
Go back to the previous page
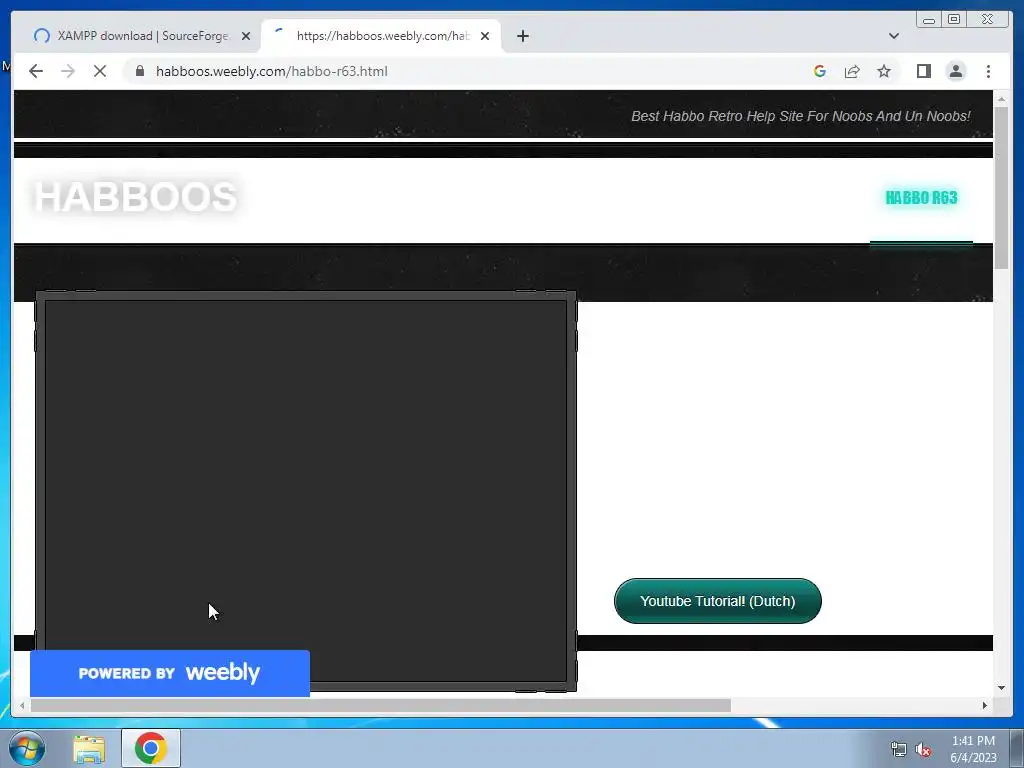(36, 71)
